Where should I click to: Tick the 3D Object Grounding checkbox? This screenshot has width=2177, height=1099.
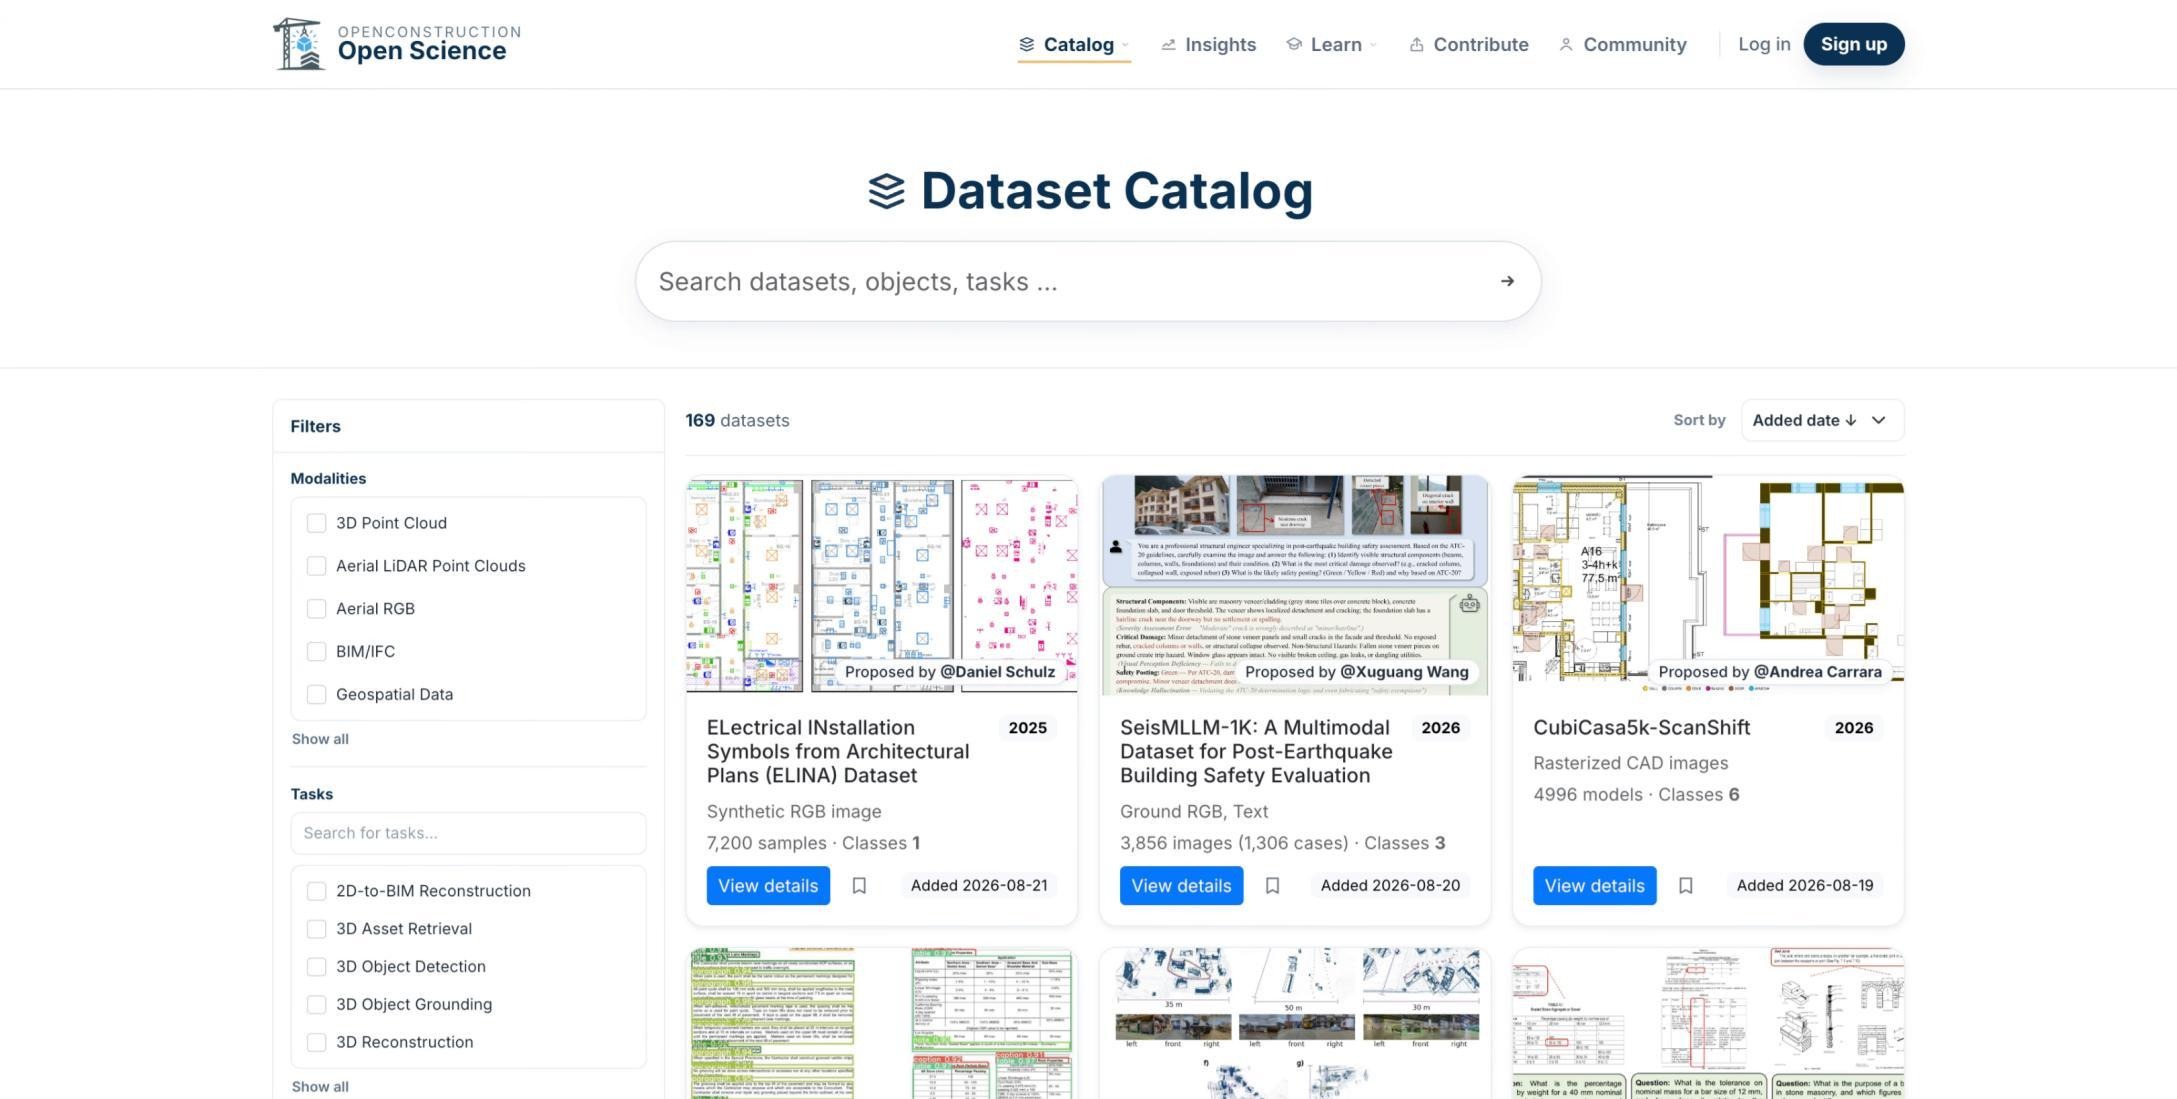click(316, 1005)
